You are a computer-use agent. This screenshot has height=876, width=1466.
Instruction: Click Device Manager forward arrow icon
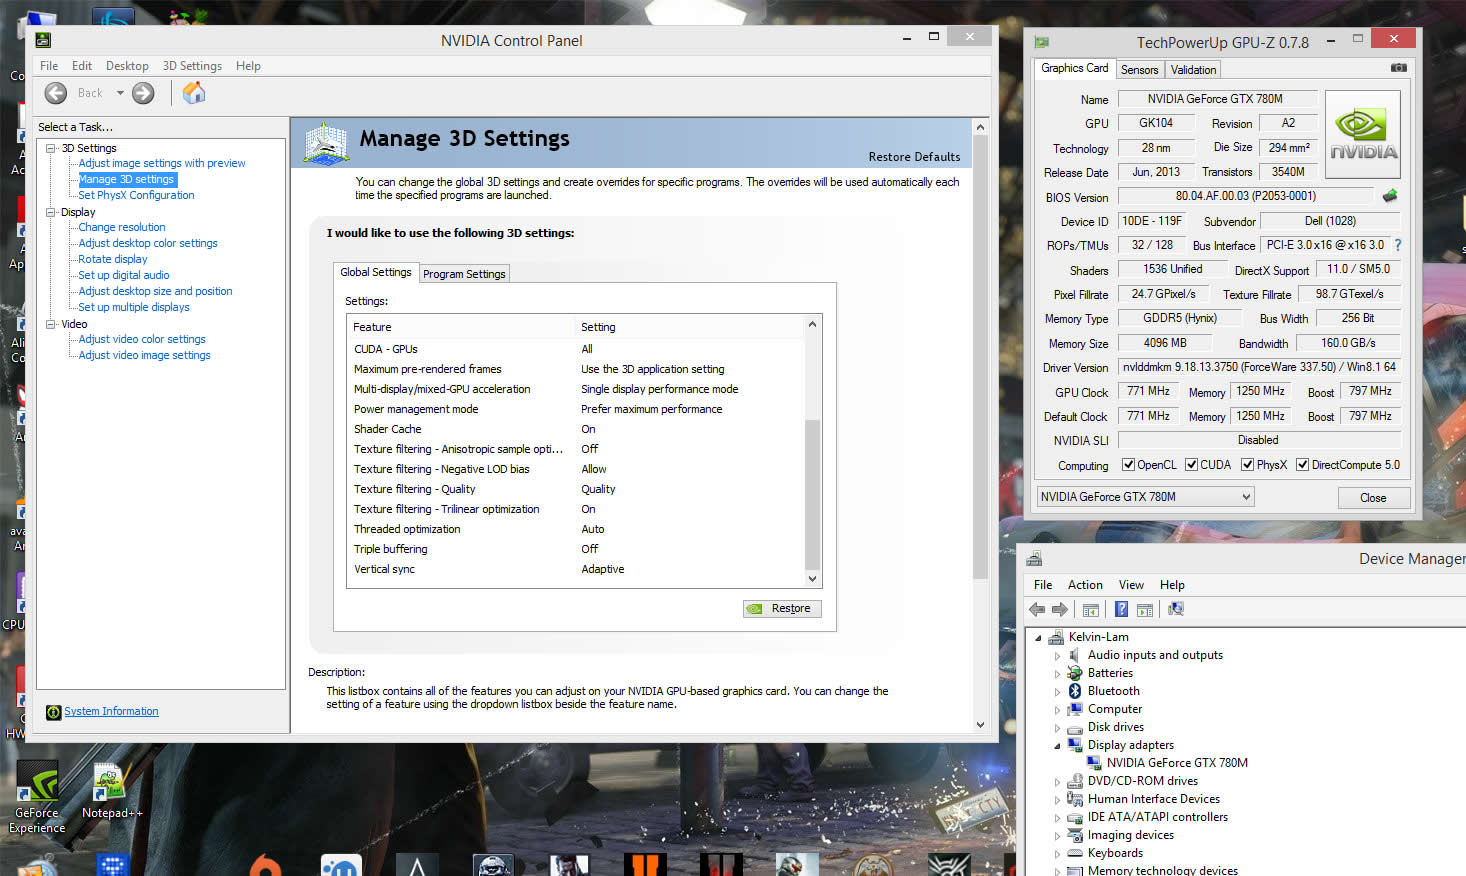[x=1060, y=609]
